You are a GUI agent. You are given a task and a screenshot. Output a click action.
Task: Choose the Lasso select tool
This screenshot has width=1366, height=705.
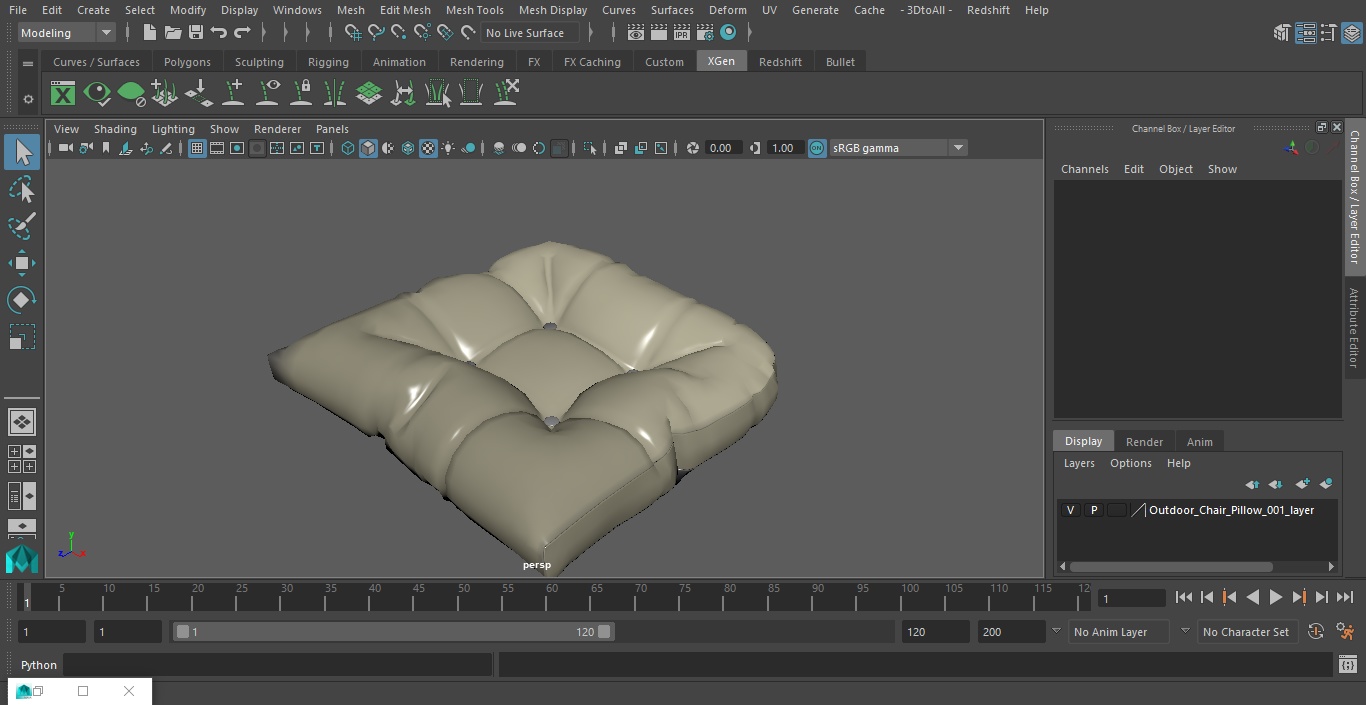coord(21,190)
